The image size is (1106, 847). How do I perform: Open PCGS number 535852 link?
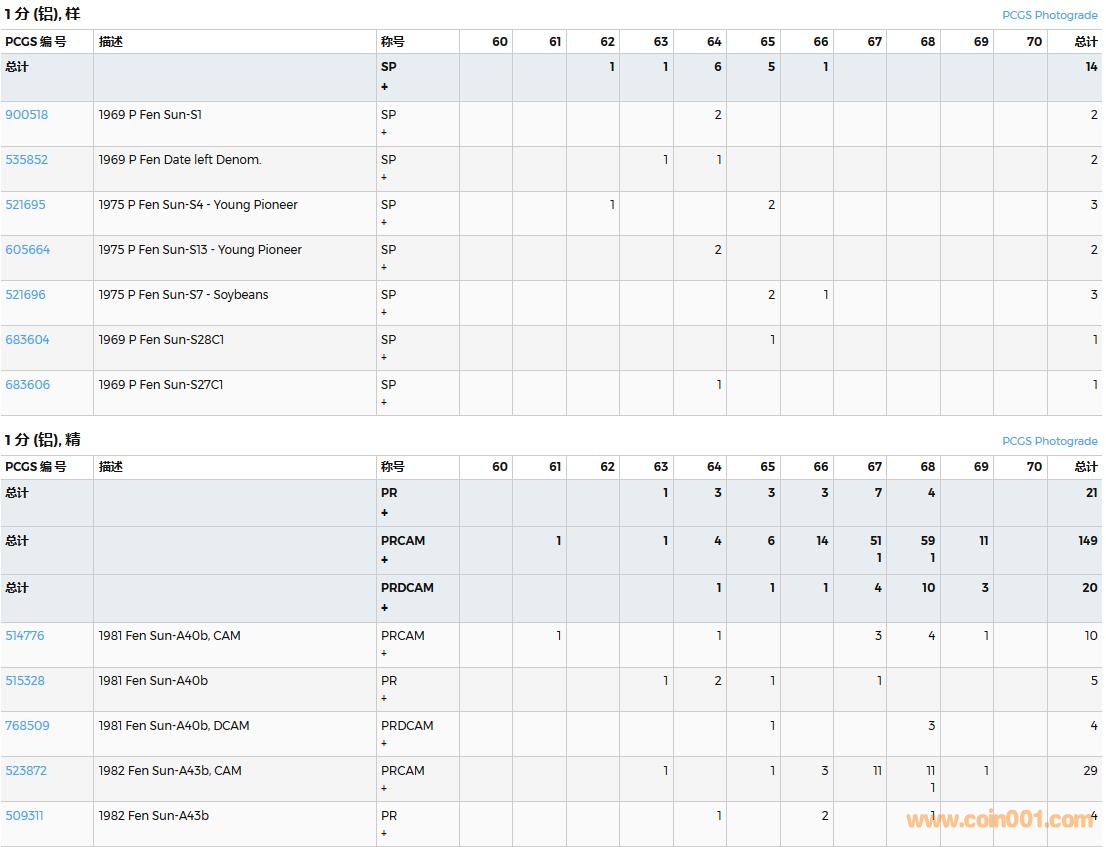coord(26,160)
